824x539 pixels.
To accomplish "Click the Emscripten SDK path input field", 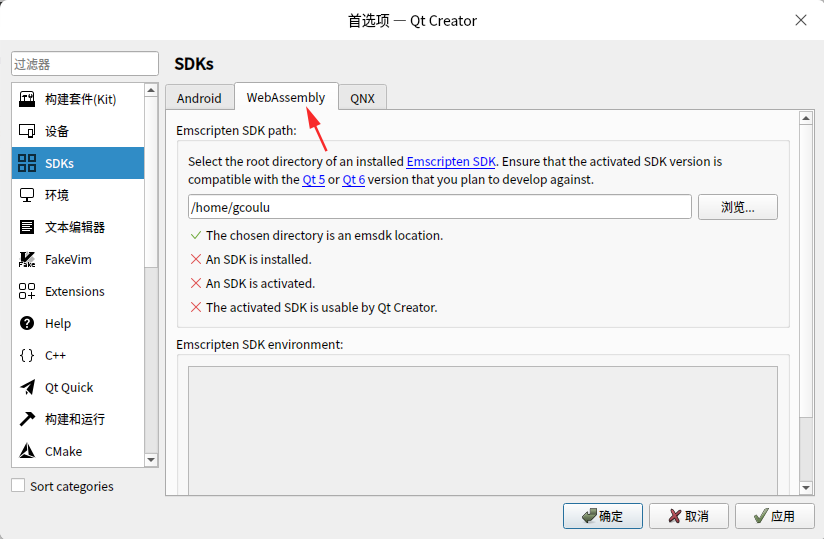I will [439, 207].
